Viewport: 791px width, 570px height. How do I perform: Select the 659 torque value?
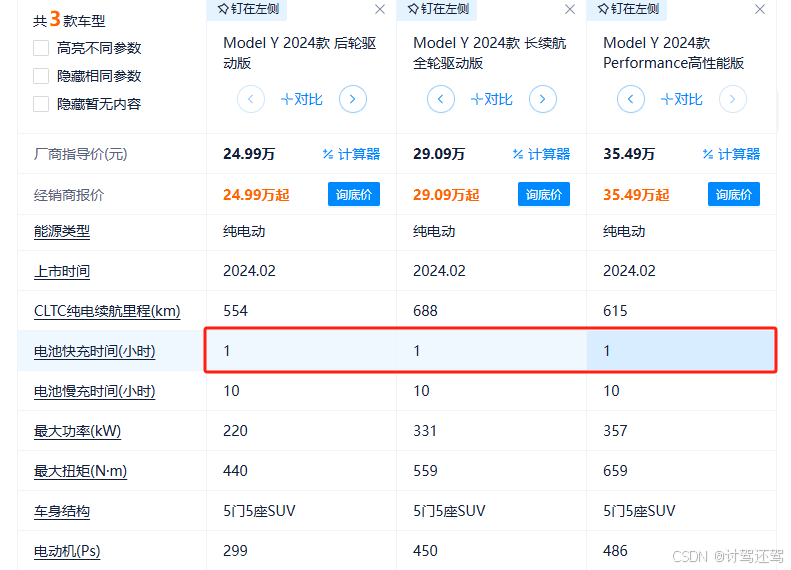pos(615,471)
